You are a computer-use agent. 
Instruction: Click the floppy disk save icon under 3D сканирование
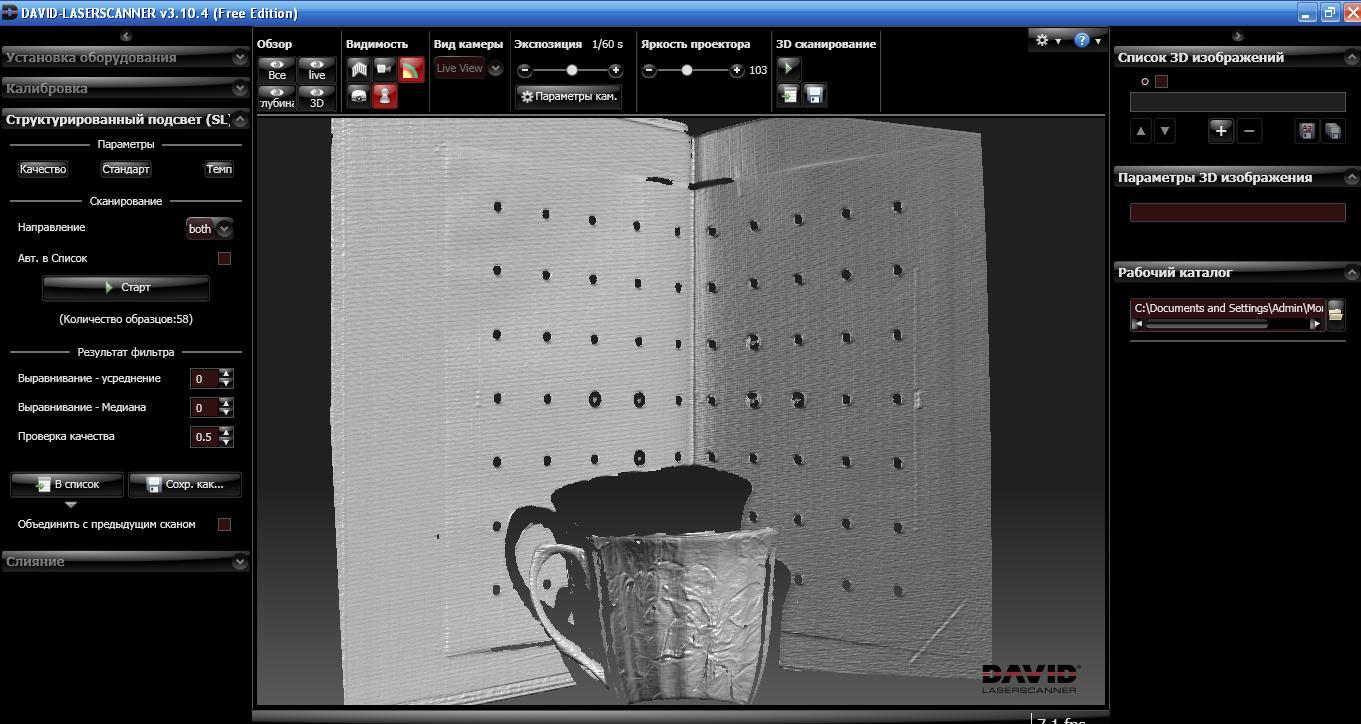(815, 95)
